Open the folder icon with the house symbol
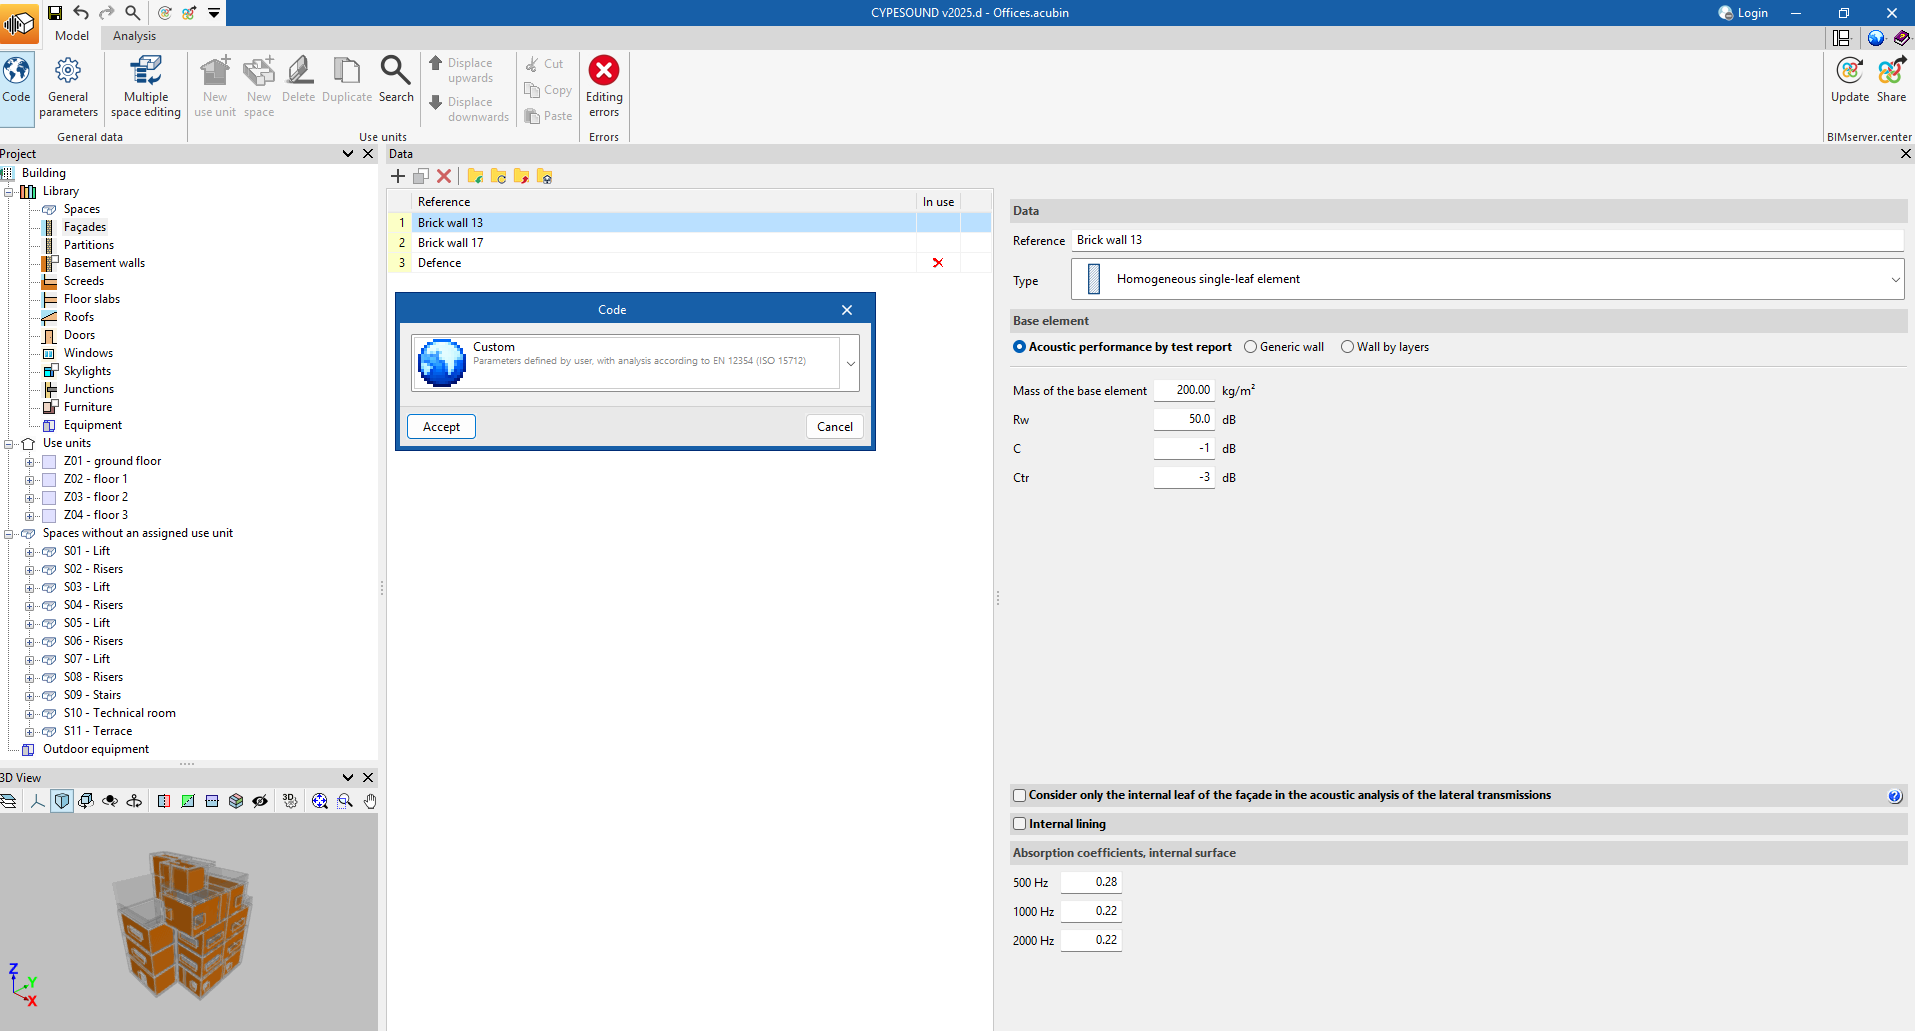The height and width of the screenshot is (1031, 1915). pyautogui.click(x=544, y=176)
